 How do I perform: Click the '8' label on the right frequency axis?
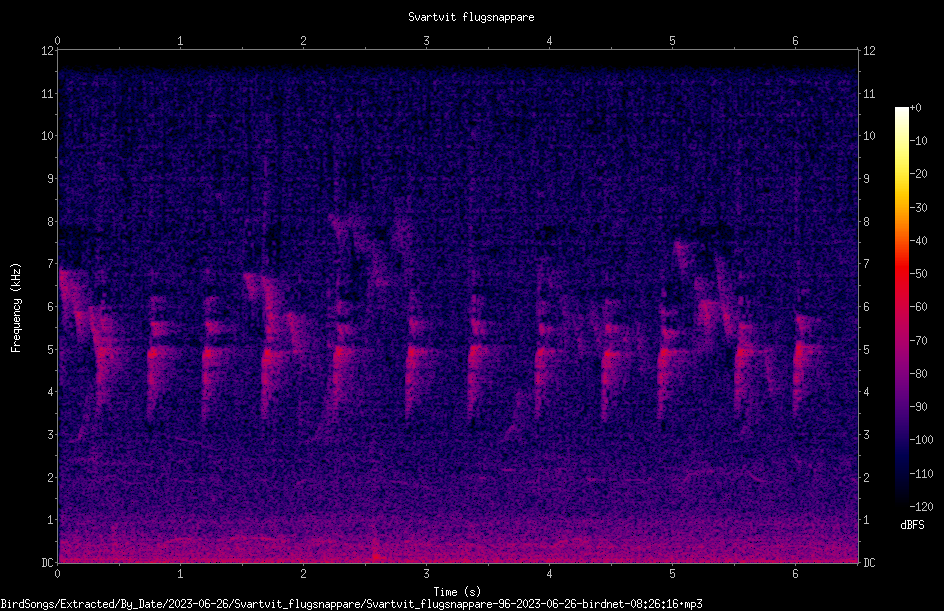[x=866, y=222]
